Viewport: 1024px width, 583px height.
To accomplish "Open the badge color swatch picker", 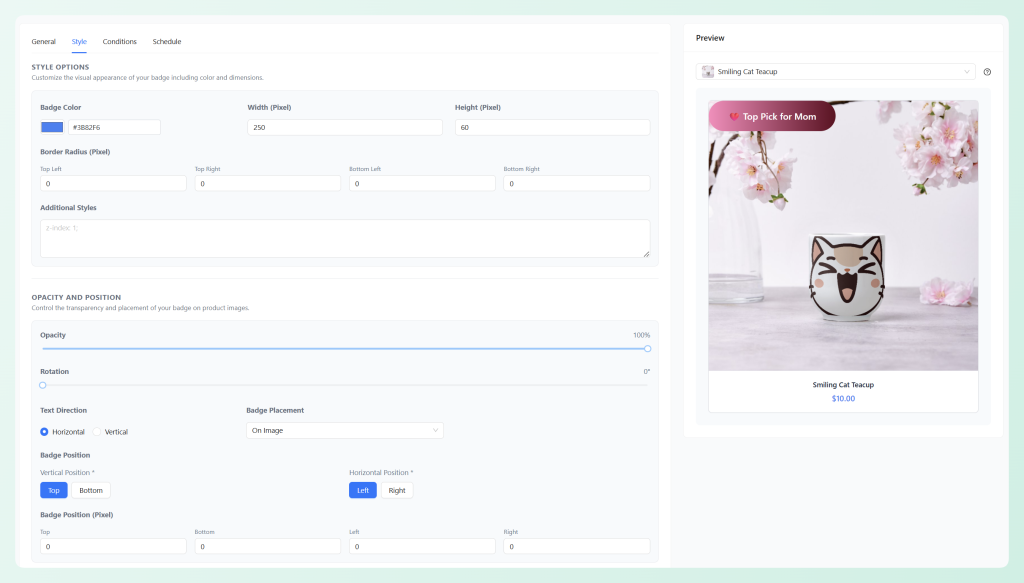I will [50, 127].
